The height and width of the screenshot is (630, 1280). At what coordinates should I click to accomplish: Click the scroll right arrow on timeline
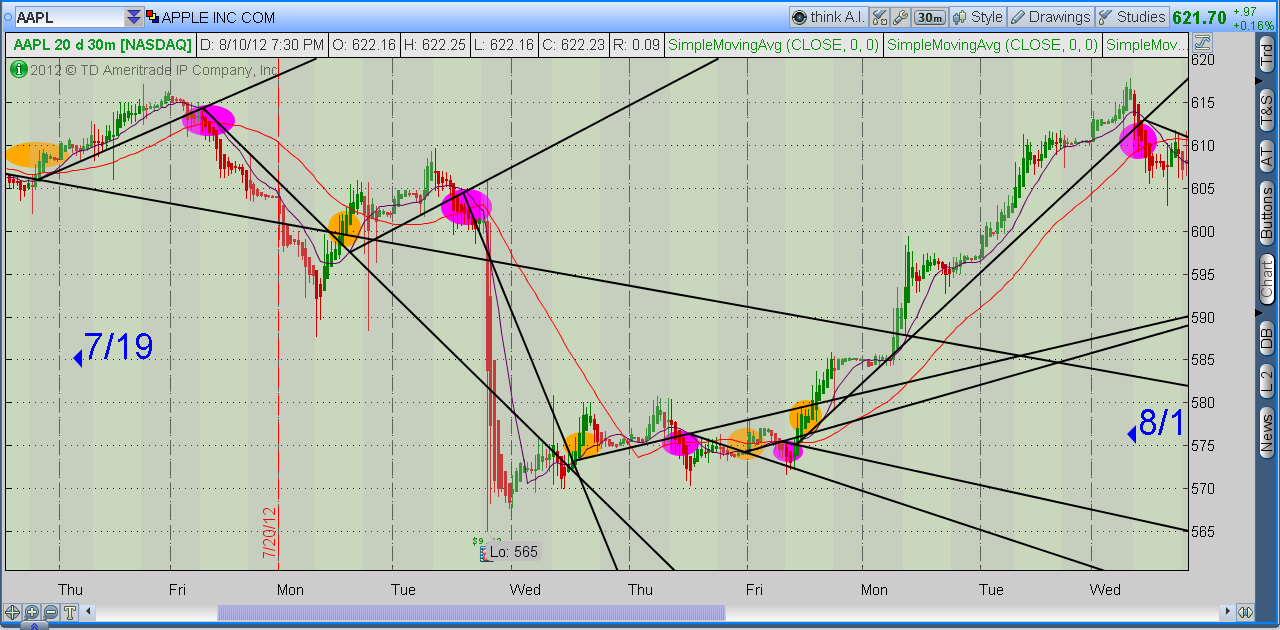(1228, 612)
